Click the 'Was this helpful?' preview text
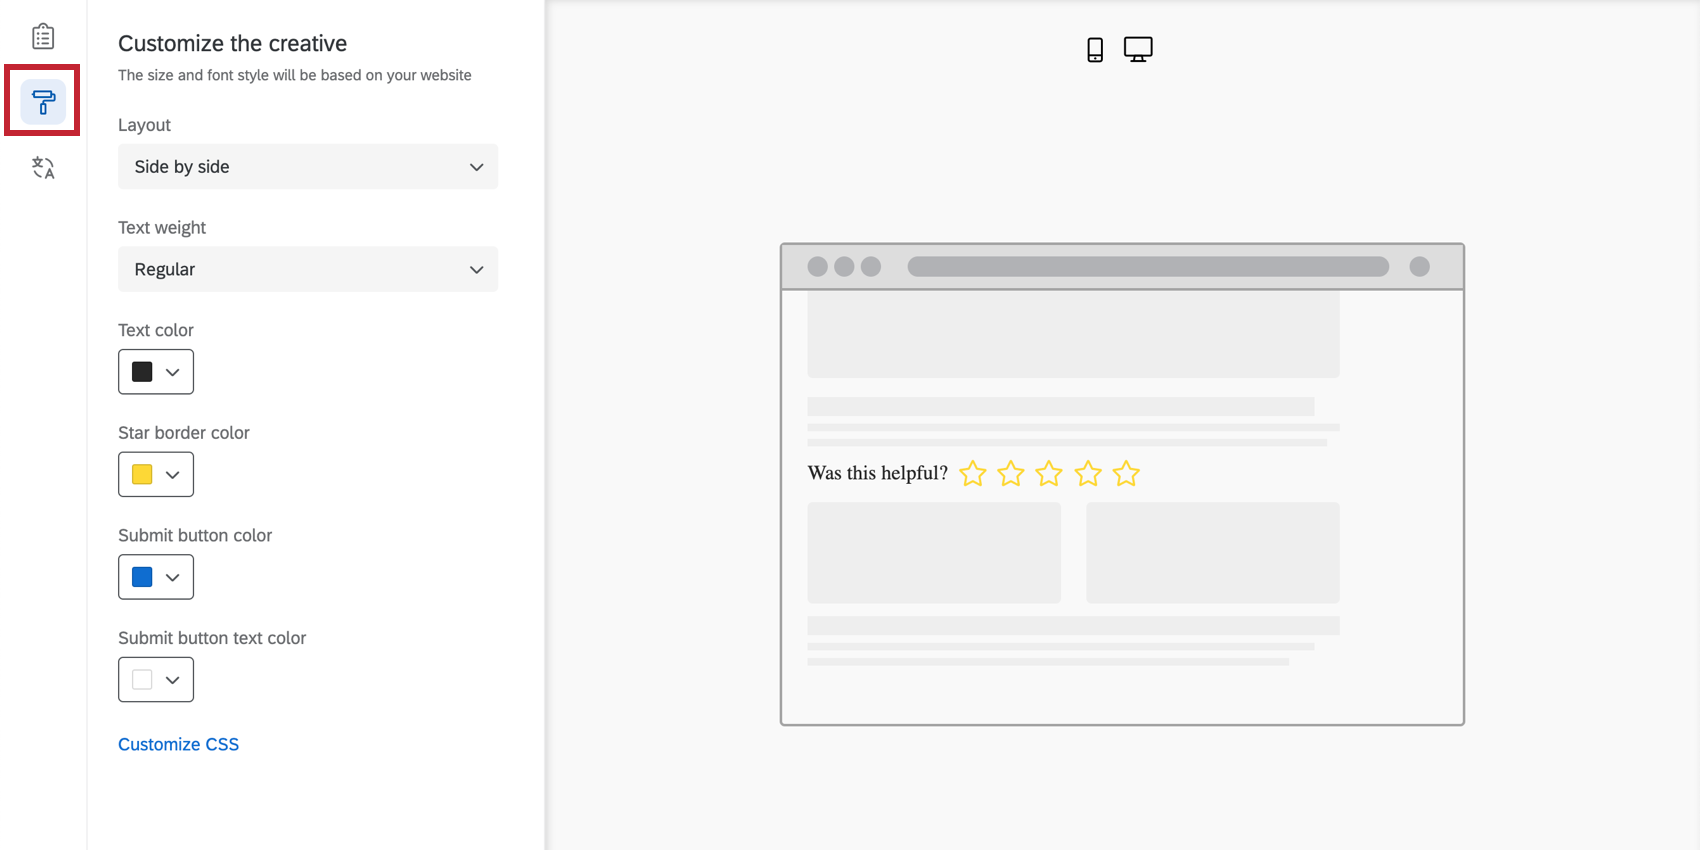The image size is (1700, 850). (877, 473)
